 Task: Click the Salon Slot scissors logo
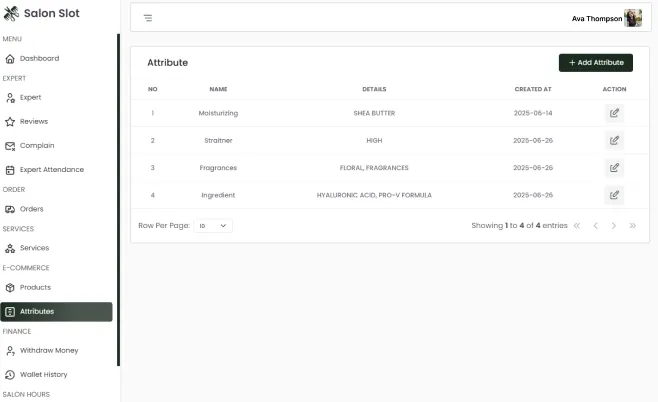[x=11, y=13]
